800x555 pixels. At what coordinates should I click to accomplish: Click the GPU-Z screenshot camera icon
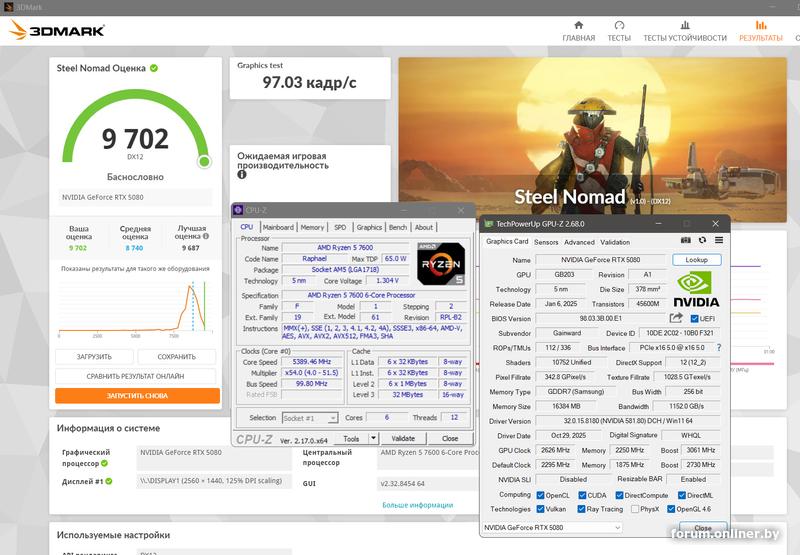(x=686, y=240)
